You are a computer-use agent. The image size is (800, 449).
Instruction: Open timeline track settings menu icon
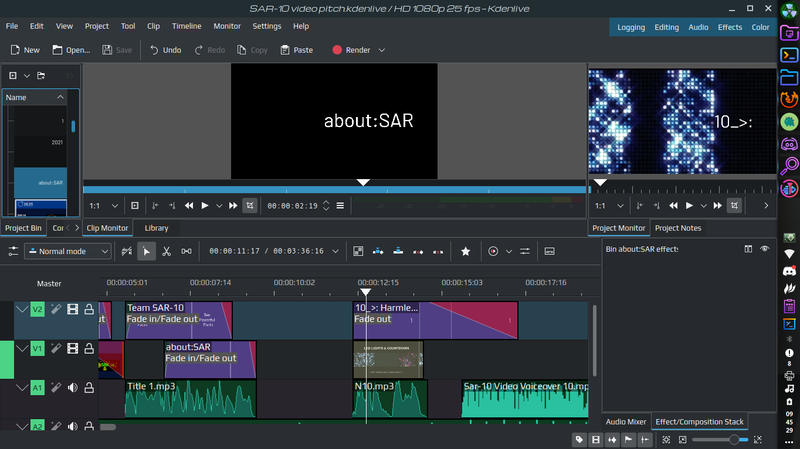coord(13,251)
